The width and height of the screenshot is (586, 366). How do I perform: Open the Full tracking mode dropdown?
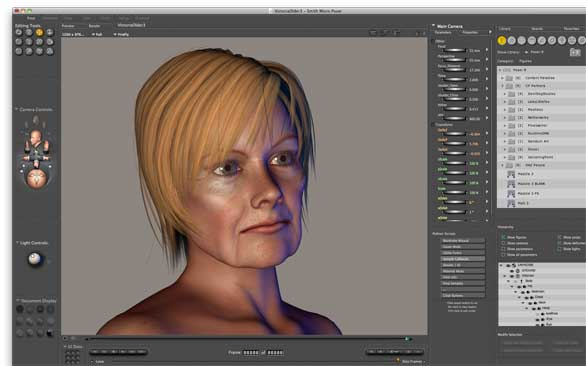click(x=97, y=34)
